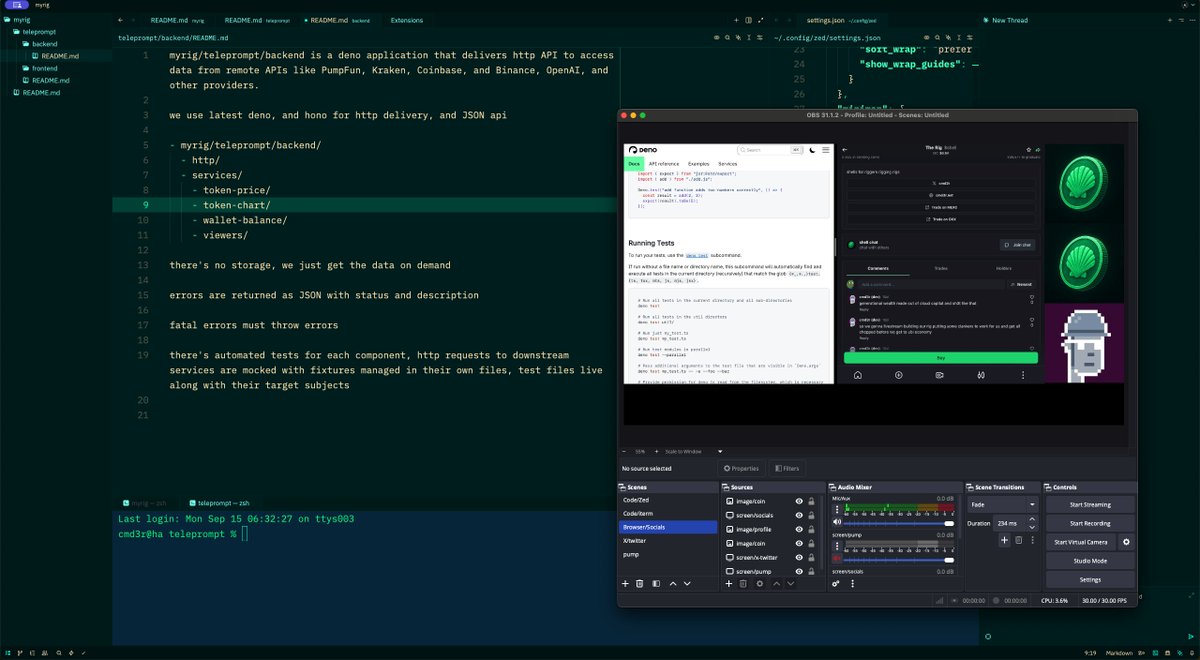Screen dimensions: 1200x660
Task: Enable Studio Mode in OBS
Action: [1090, 561]
